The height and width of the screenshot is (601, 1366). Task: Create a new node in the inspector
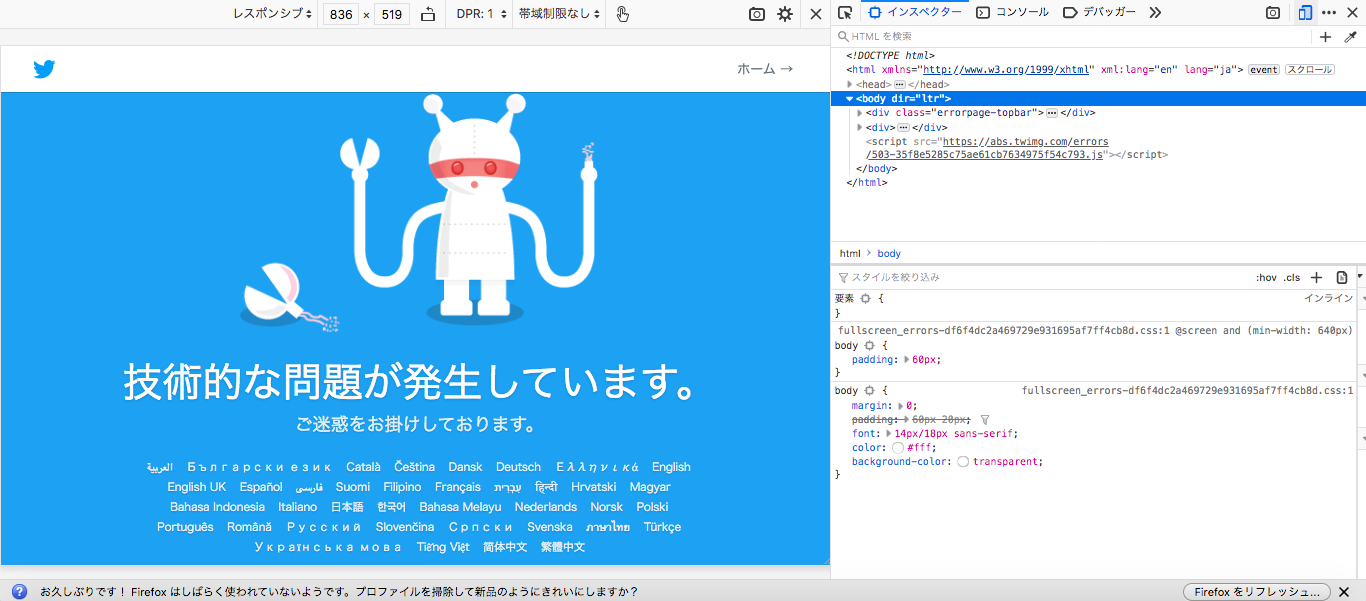coord(1325,37)
